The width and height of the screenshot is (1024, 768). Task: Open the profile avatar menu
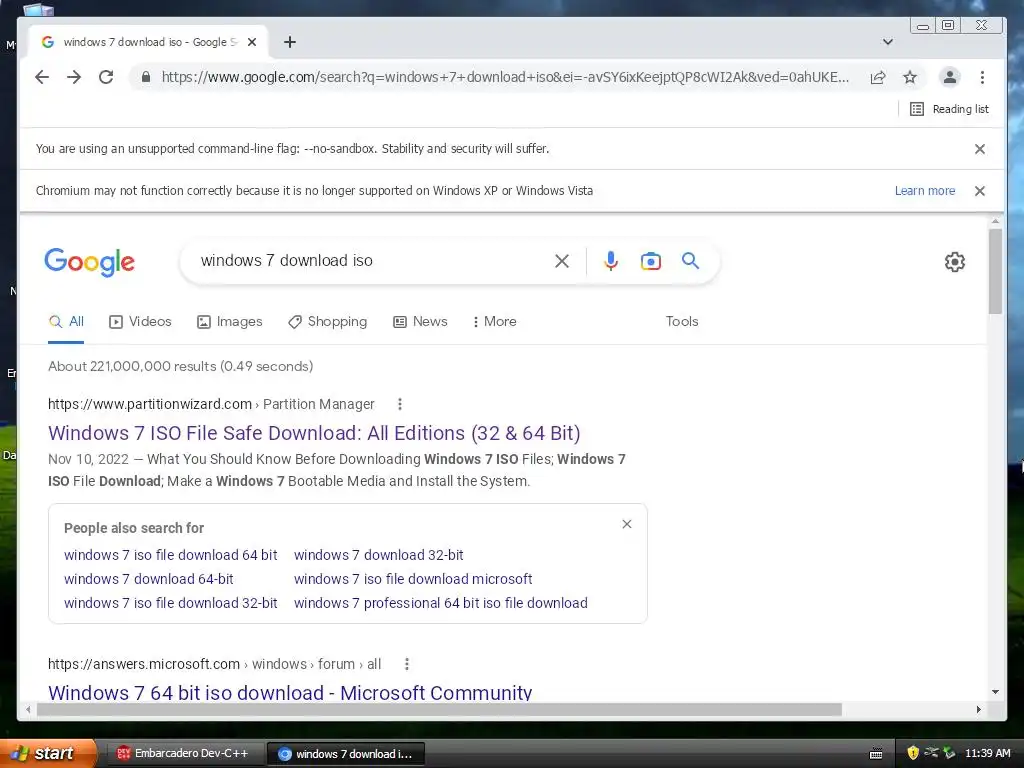coord(950,77)
